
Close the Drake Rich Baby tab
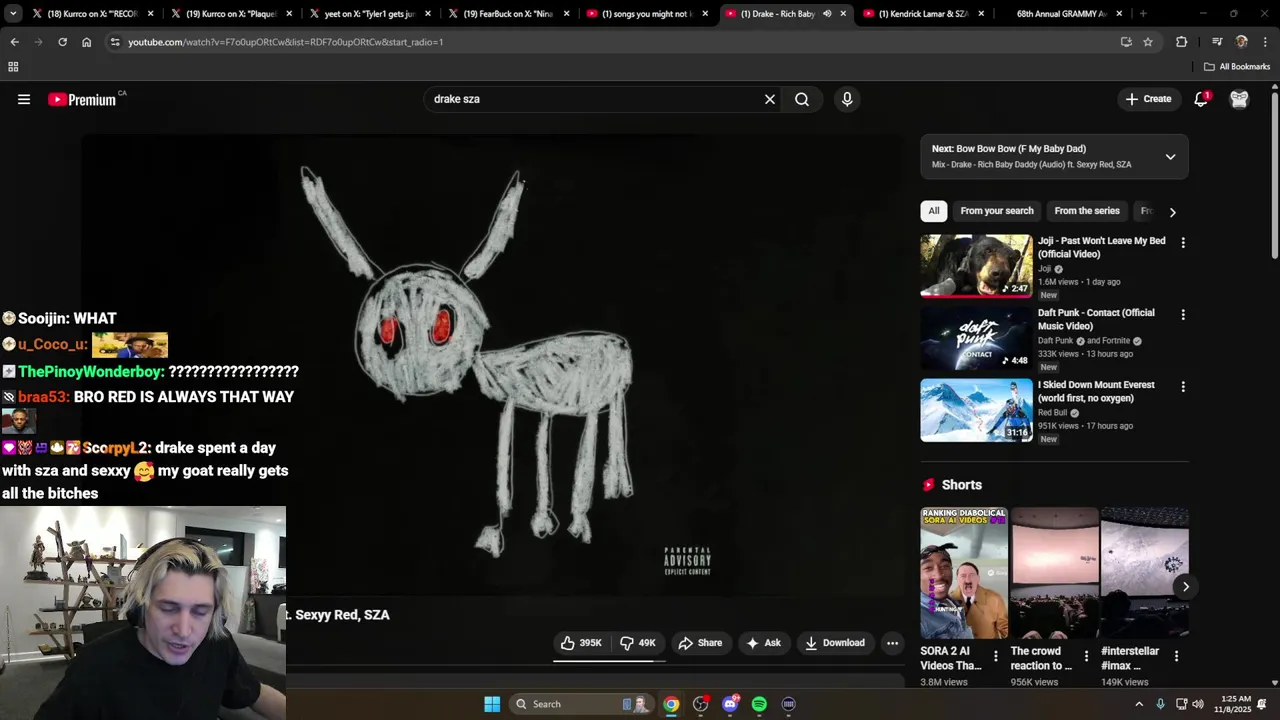coord(843,14)
